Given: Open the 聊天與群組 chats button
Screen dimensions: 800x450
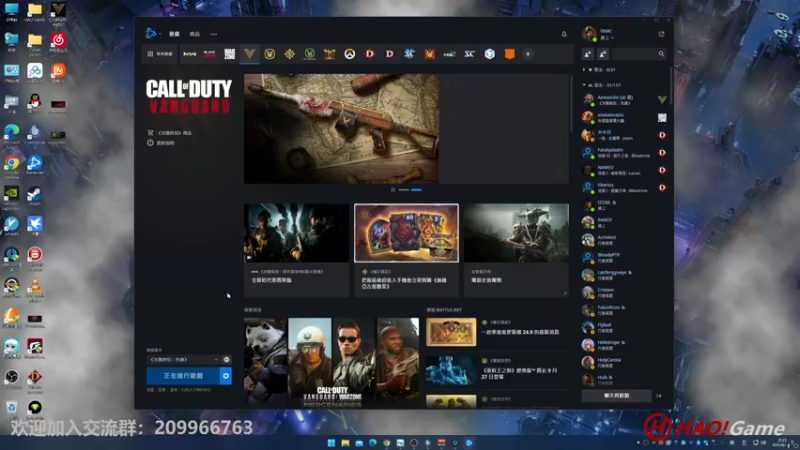Looking at the screenshot, I should coord(616,395).
